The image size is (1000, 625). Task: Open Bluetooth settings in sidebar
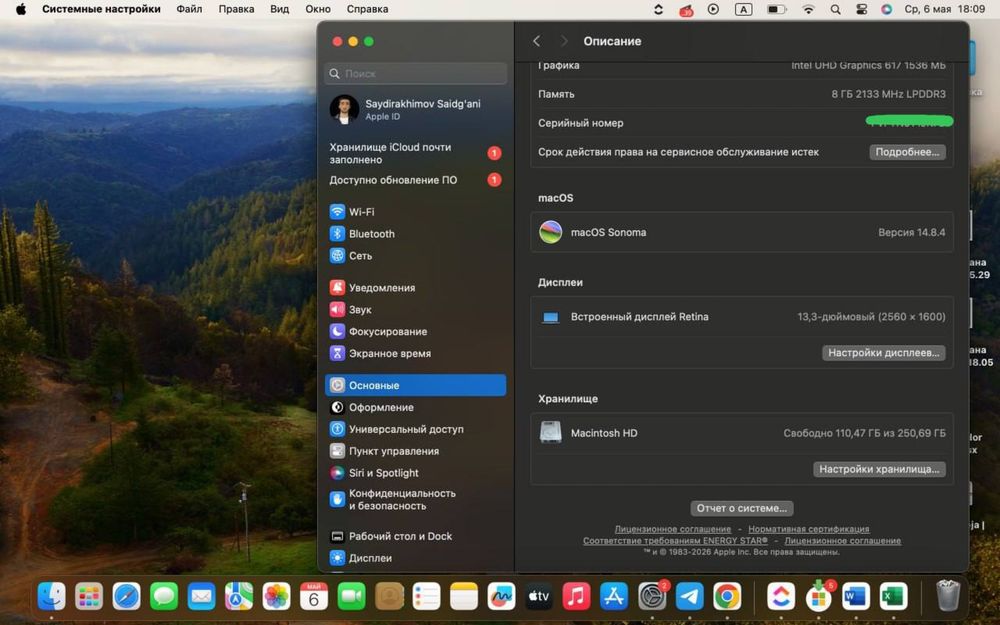pos(415,233)
